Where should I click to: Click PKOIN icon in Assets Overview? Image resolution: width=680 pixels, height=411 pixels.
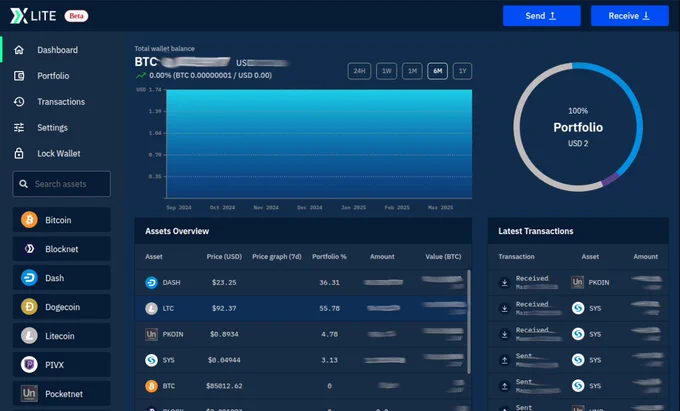click(x=151, y=334)
